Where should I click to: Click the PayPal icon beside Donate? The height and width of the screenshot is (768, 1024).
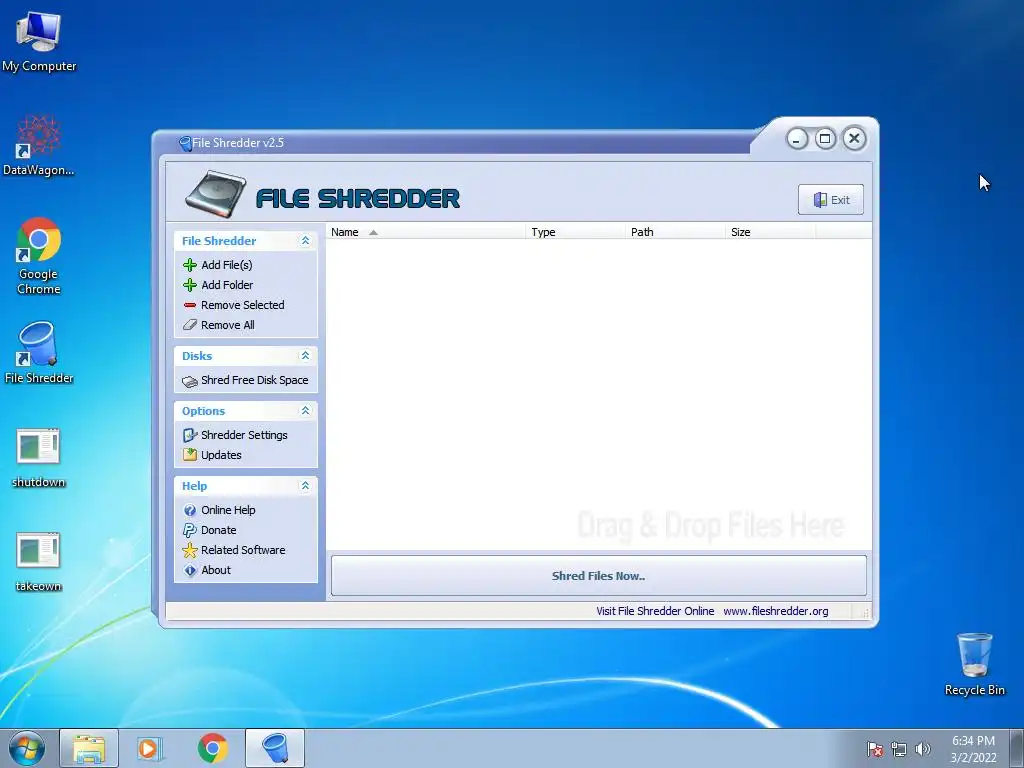189,530
